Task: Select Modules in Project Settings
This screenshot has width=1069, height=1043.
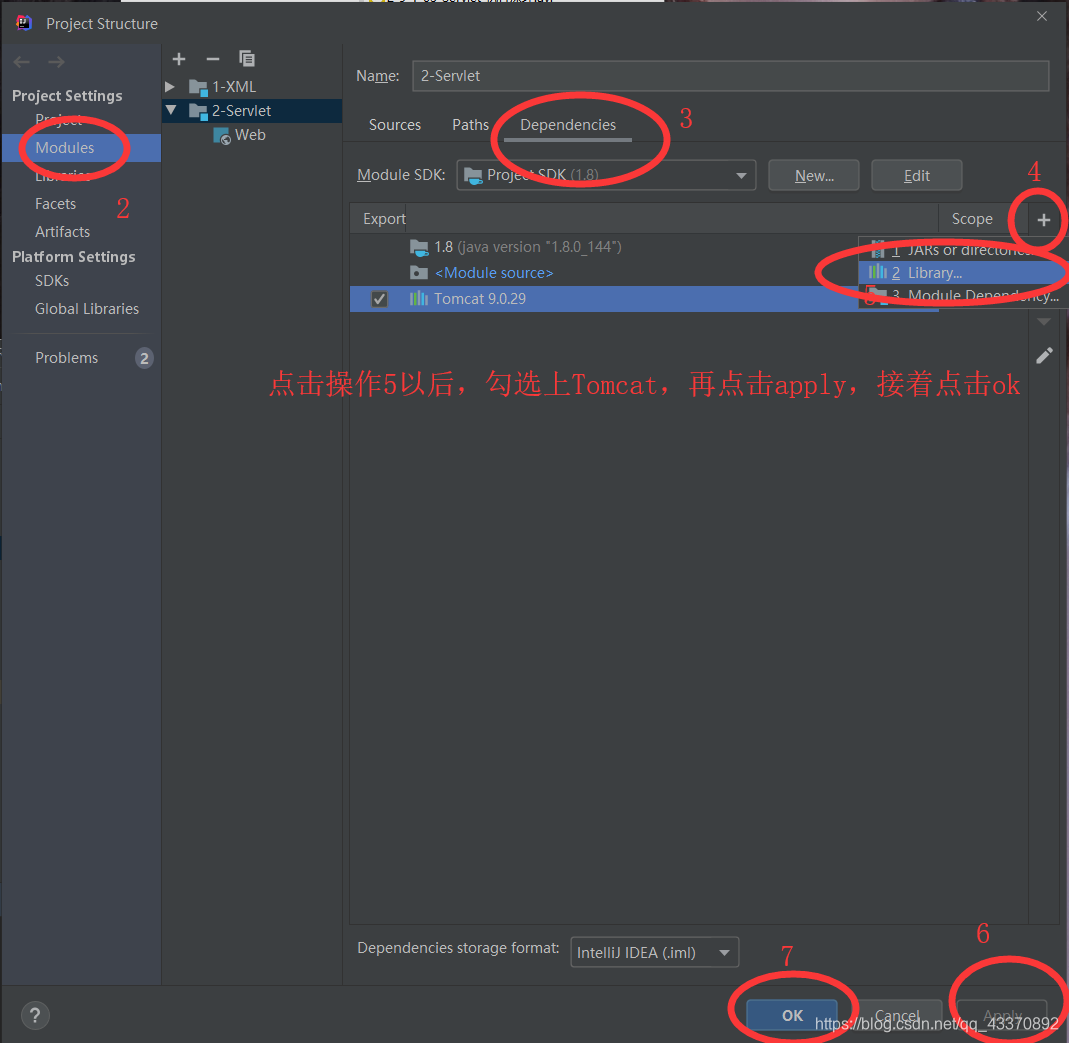Action: (x=81, y=148)
